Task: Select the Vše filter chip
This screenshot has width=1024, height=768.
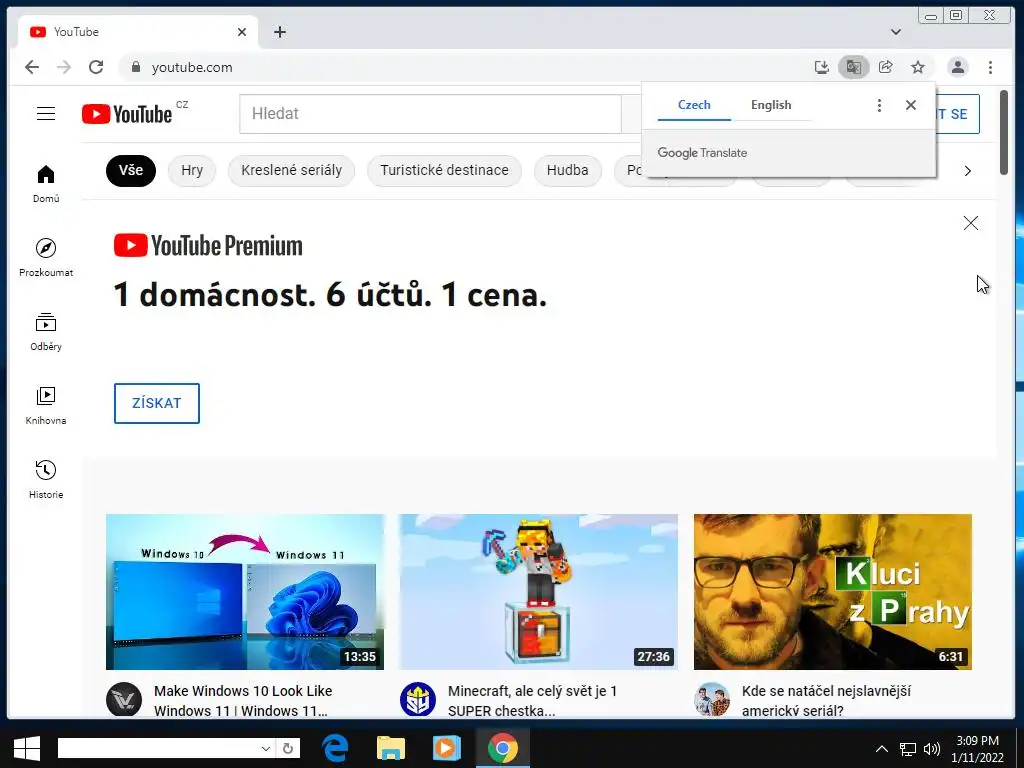Action: point(131,170)
